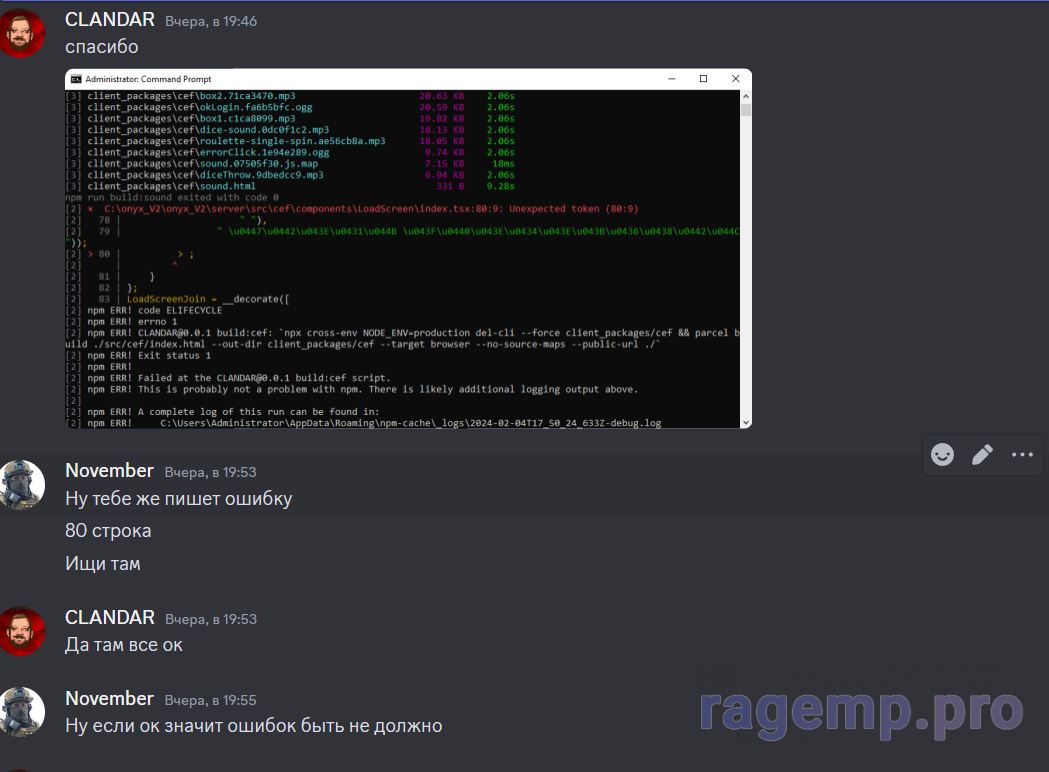Click the "80 строка" message text

coord(108,531)
